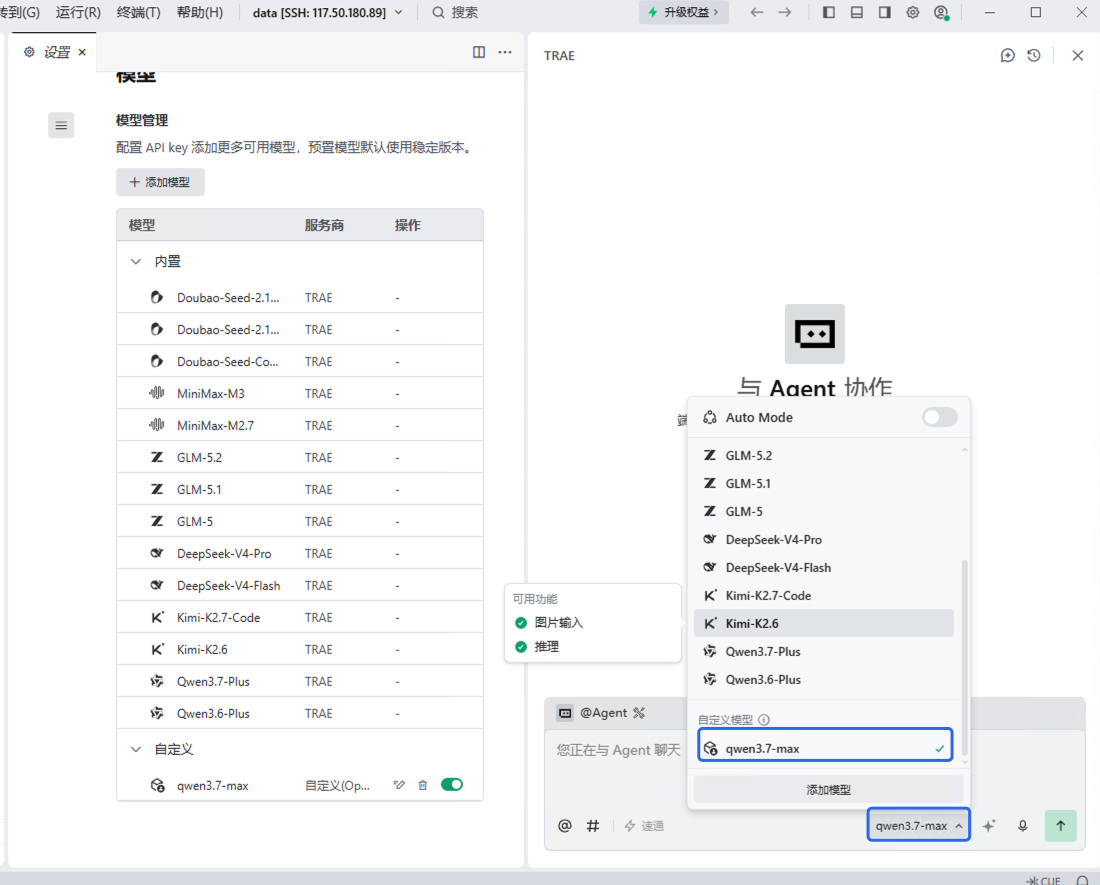Image resolution: width=1100 pixels, height=885 pixels.
Task: Close the 设置 tab
Action: 82,52
